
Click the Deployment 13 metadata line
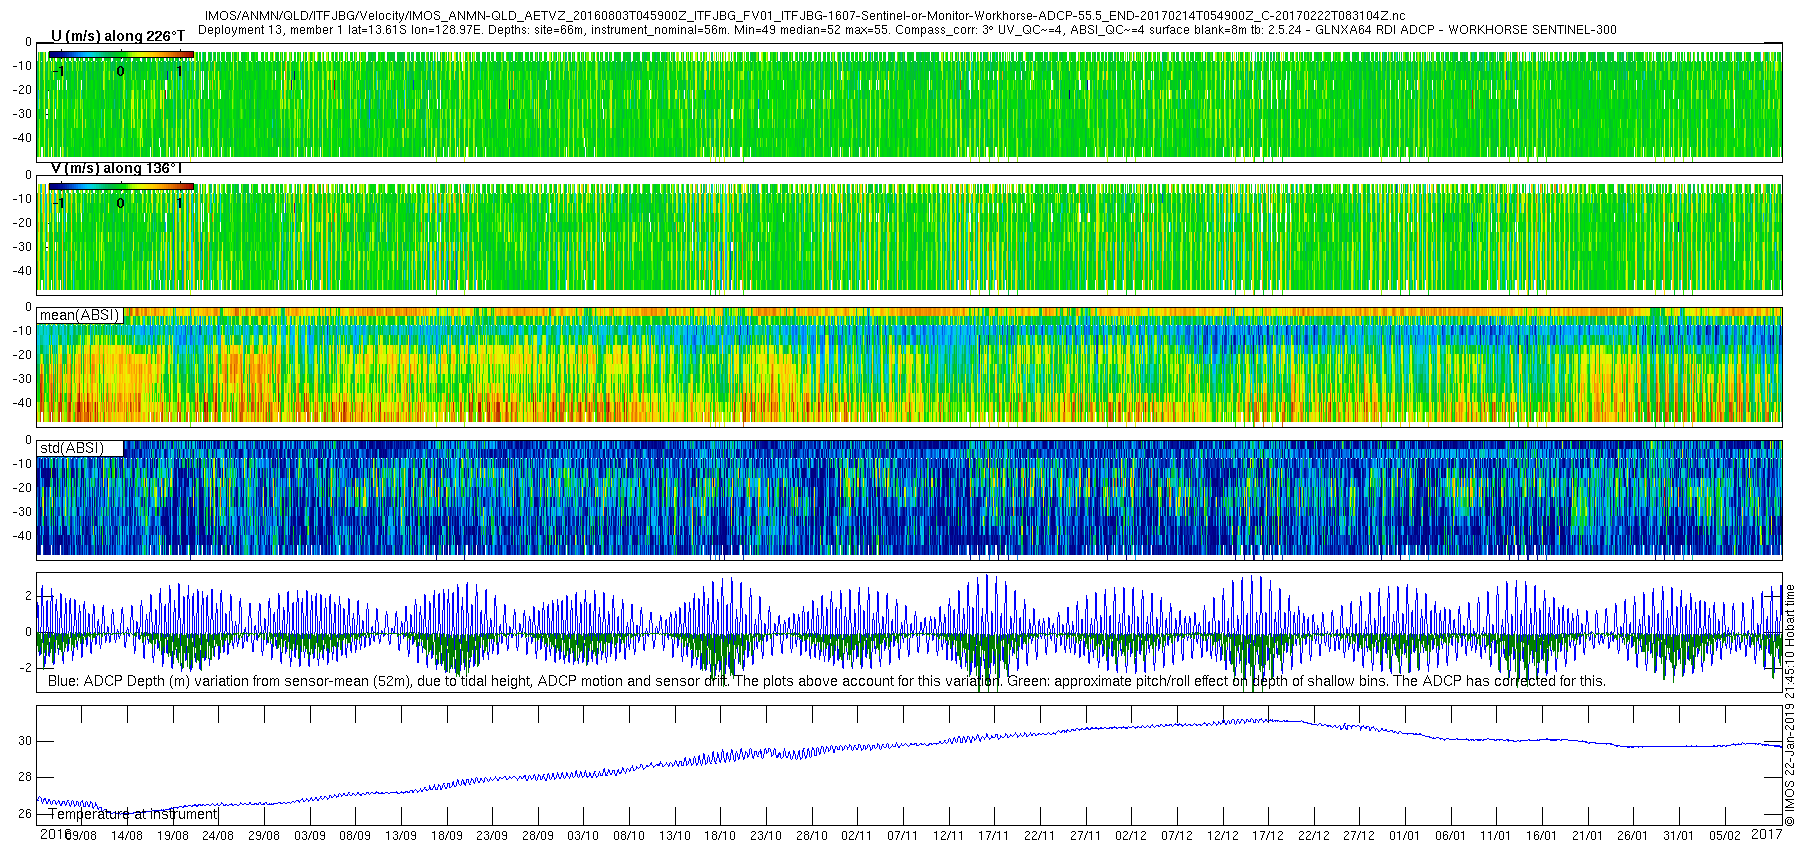907,30
